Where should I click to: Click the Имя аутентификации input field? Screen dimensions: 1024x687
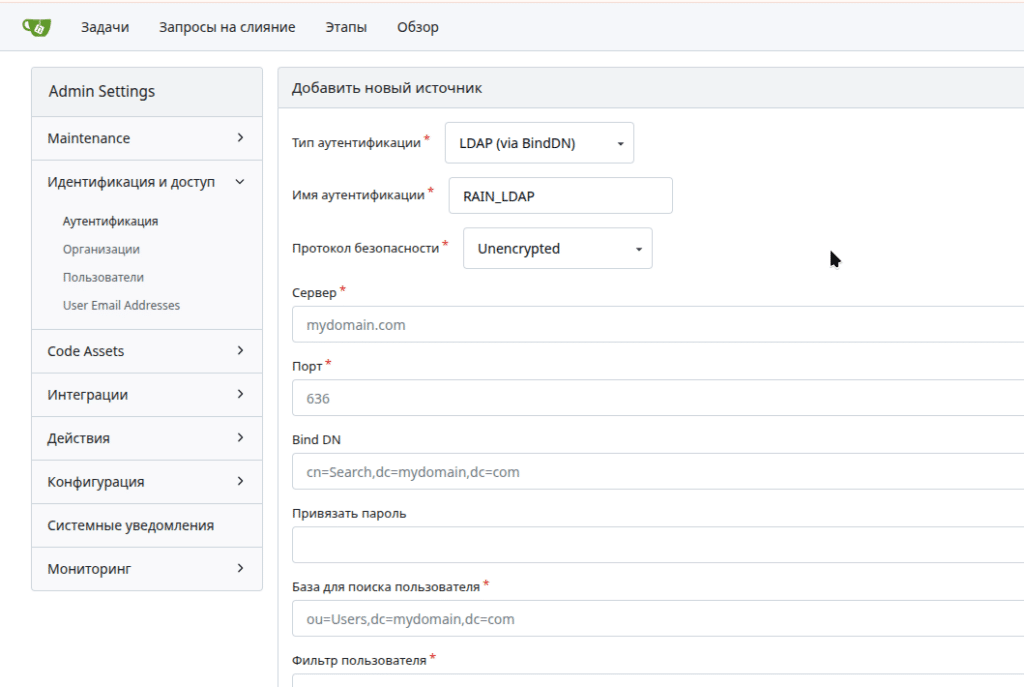[x=560, y=195]
